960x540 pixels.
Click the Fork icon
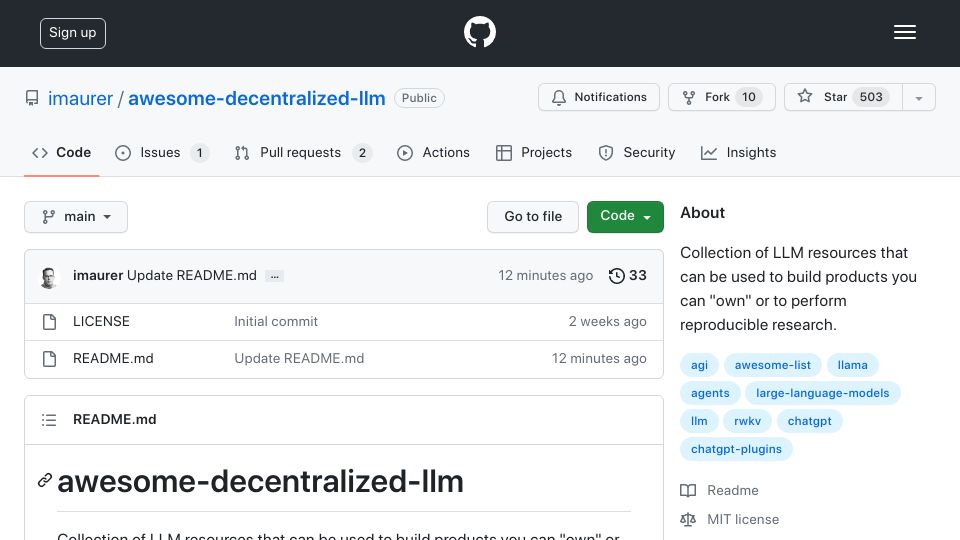[689, 97]
